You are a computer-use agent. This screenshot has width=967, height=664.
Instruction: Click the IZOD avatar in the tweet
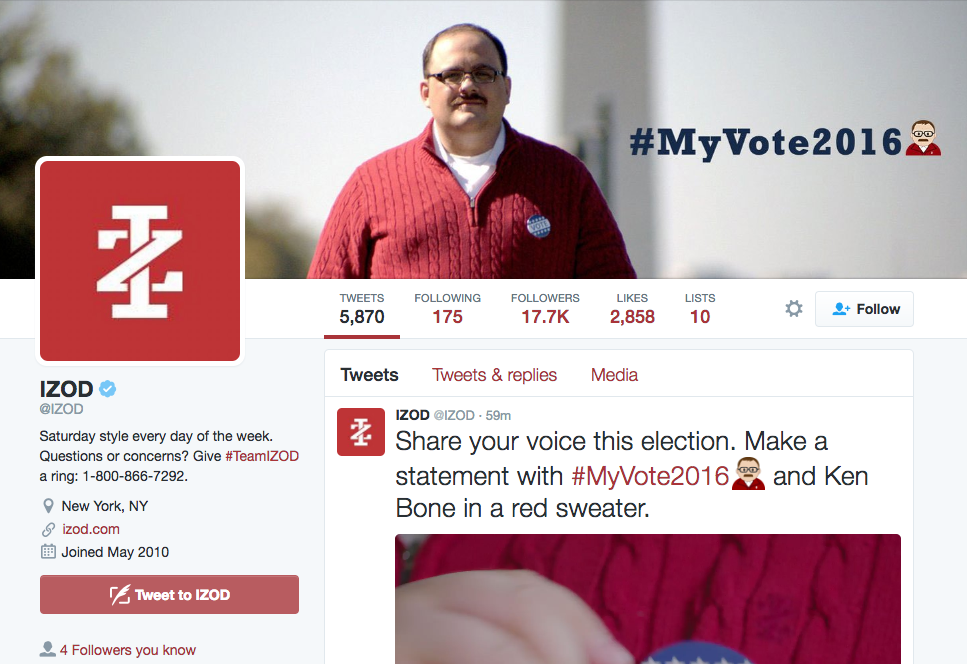click(x=361, y=432)
